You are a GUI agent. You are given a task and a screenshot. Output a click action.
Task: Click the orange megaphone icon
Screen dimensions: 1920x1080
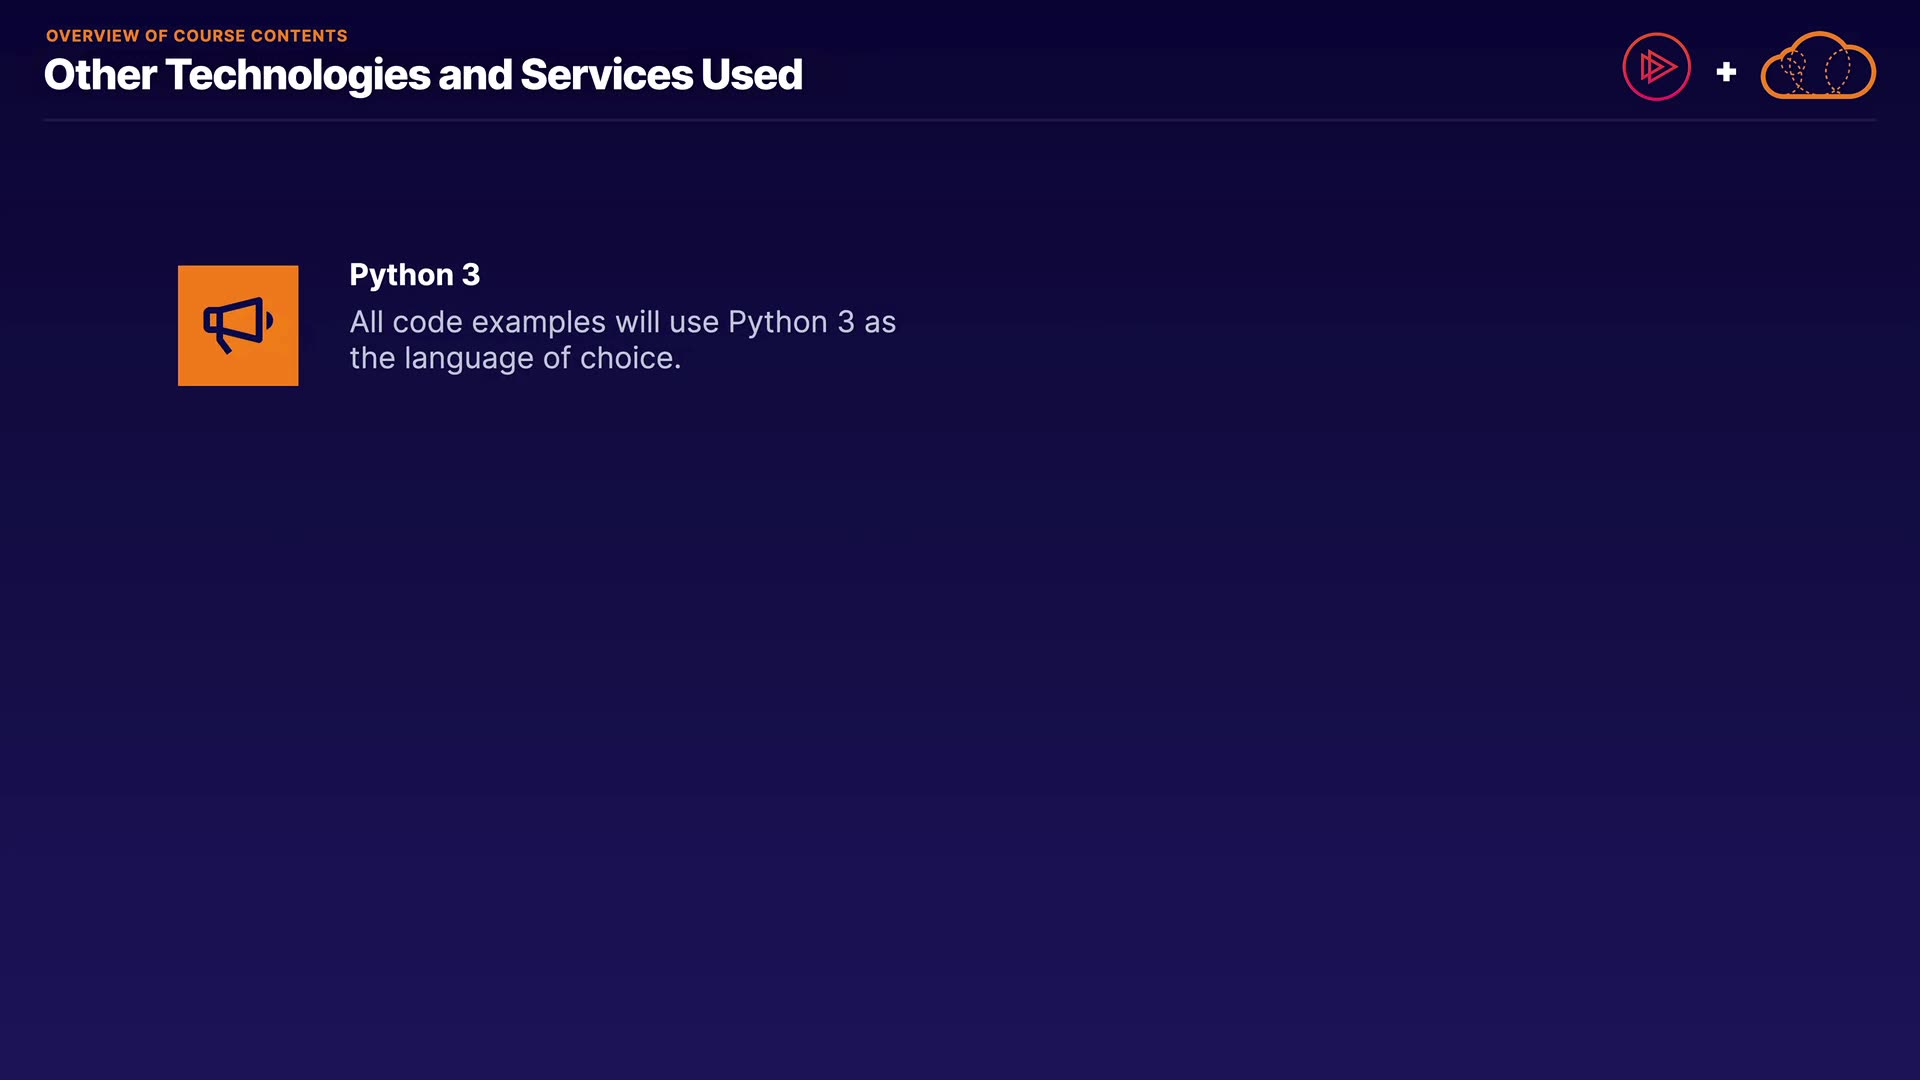tap(238, 325)
